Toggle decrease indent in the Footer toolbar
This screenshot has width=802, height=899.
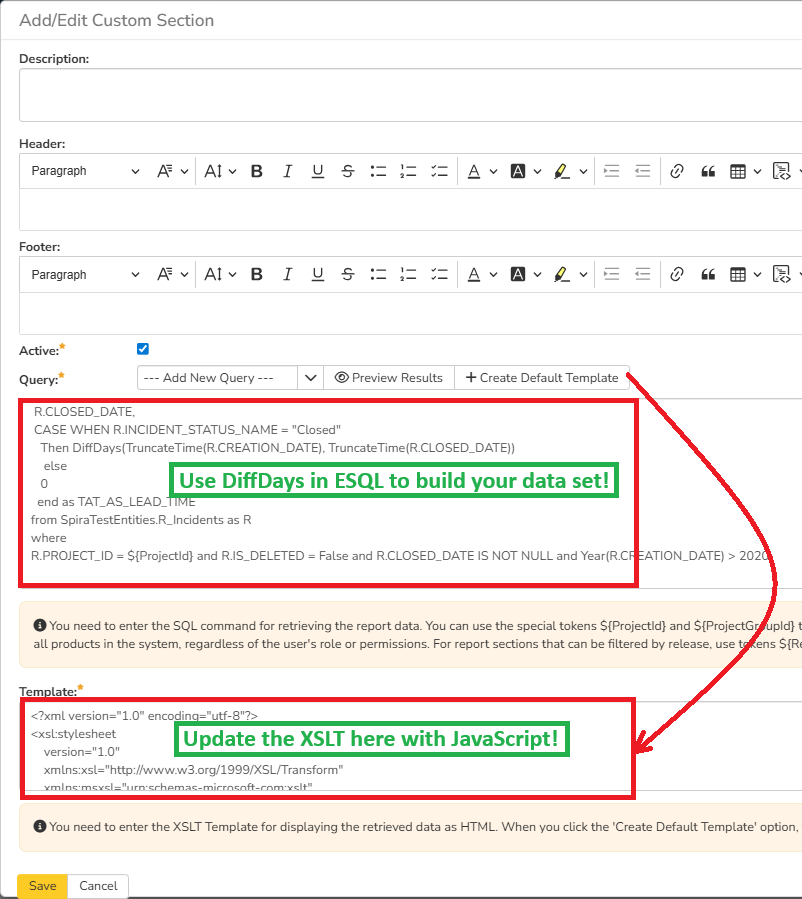641,273
